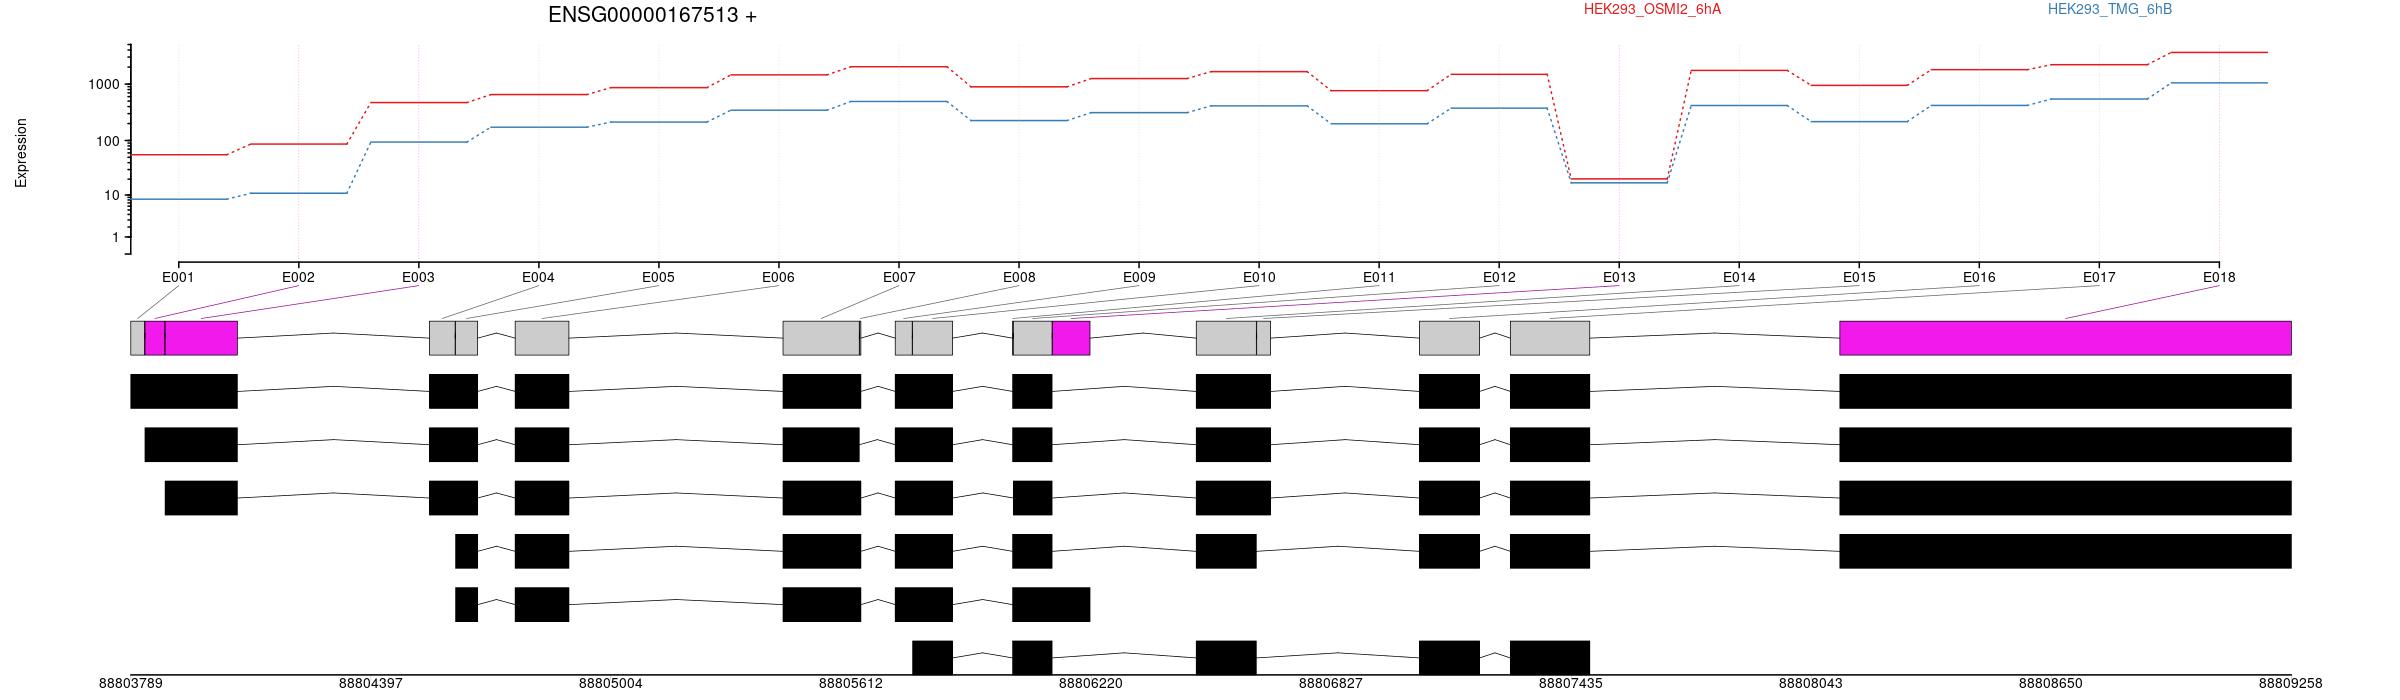Click the red line dip at E013
The height and width of the screenshot is (700, 2400).
pos(1619,179)
